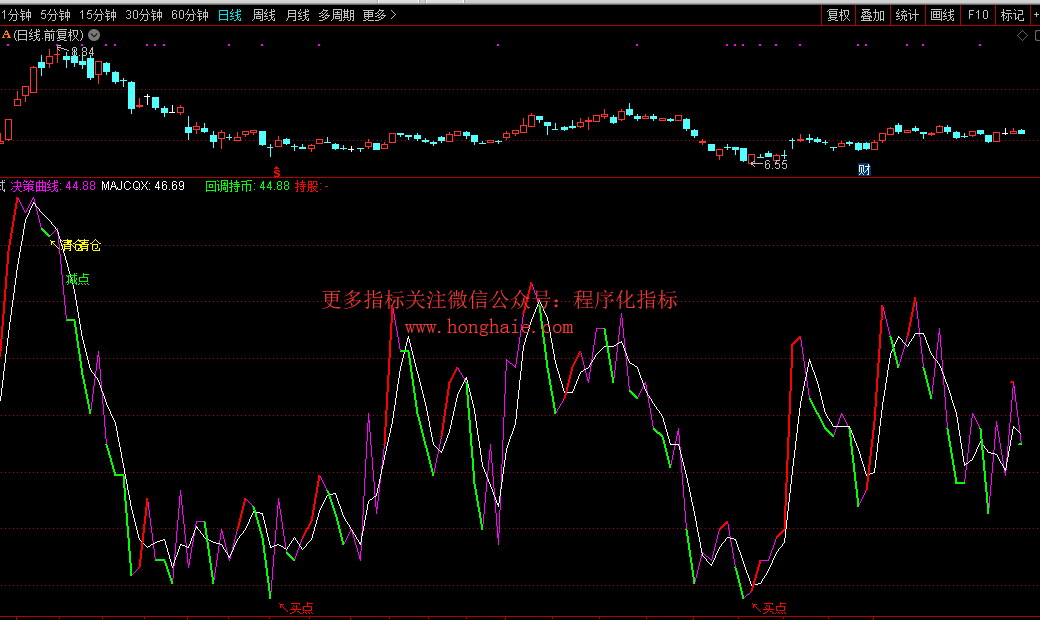This screenshot has height=620, width=1040.
Task: Toggle 复权 price adjustment
Action: [838, 15]
